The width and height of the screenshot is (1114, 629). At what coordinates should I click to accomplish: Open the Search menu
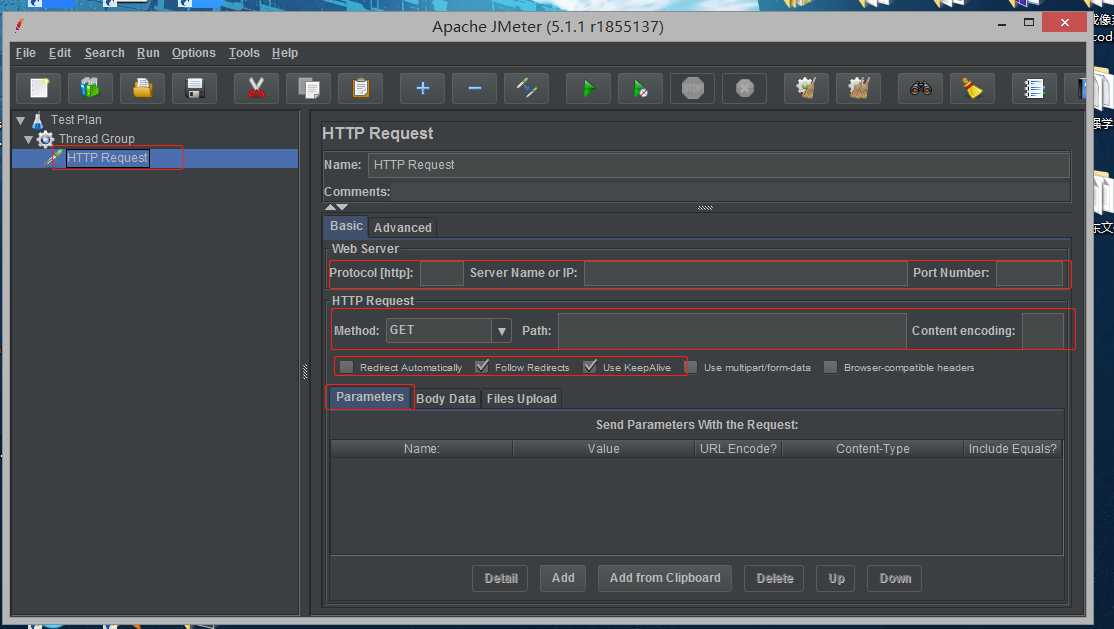click(x=104, y=53)
